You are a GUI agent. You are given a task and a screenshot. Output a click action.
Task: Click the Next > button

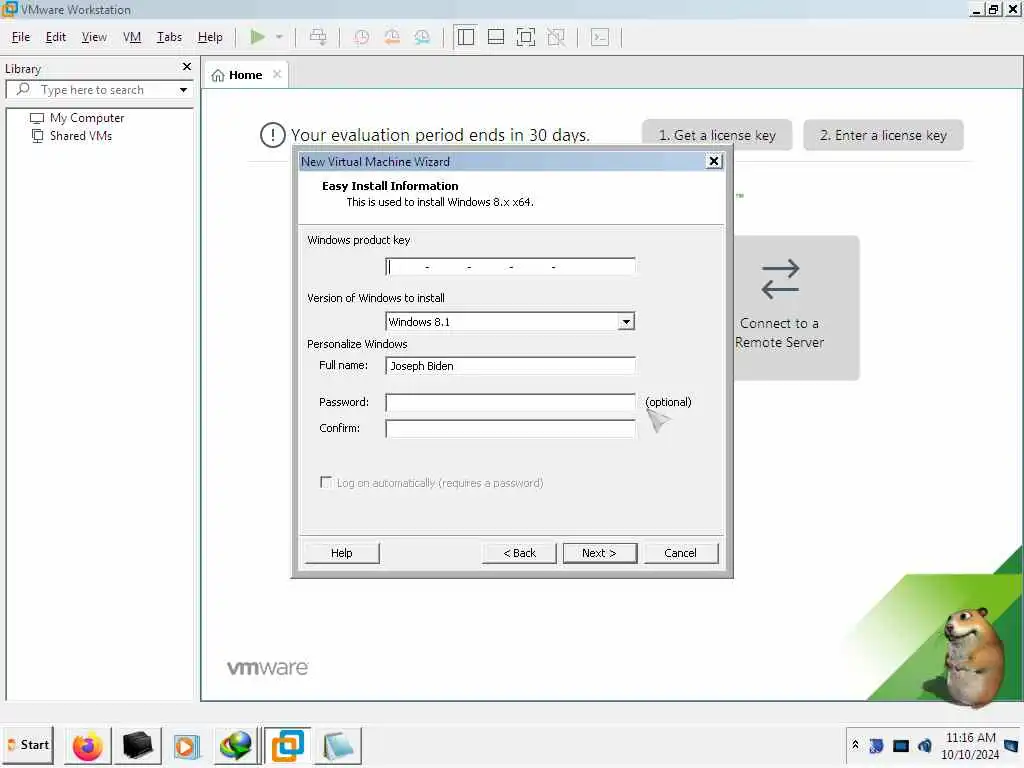pyautogui.click(x=600, y=553)
